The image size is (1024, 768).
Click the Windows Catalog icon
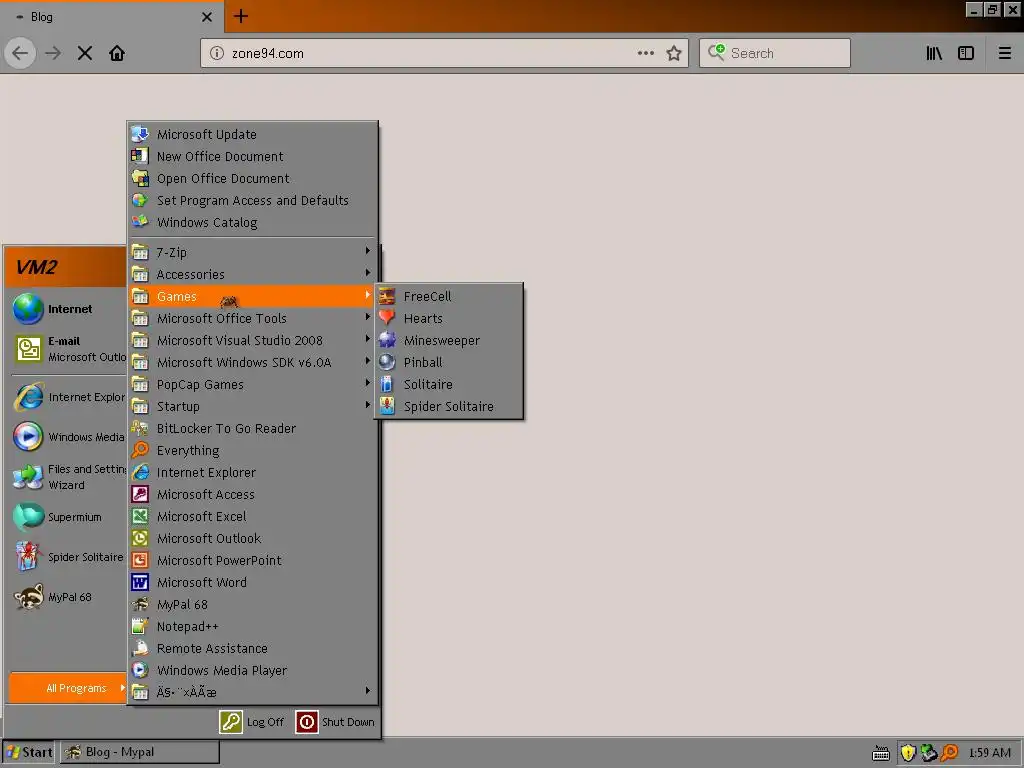(140, 223)
